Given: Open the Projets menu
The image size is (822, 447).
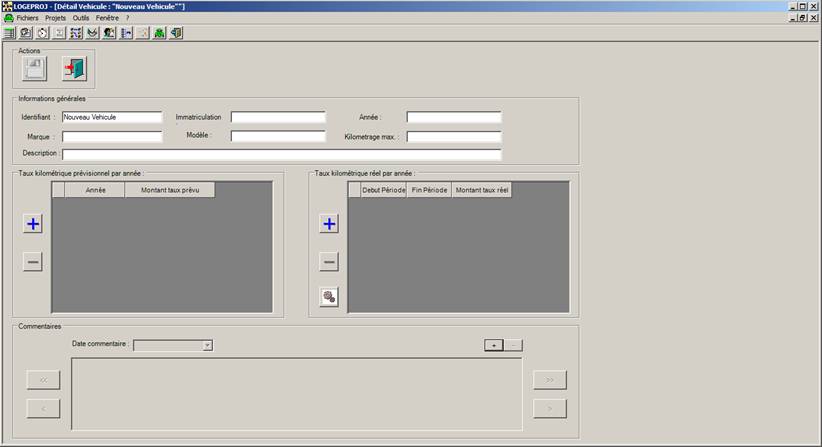Looking at the screenshot, I should (x=56, y=18).
